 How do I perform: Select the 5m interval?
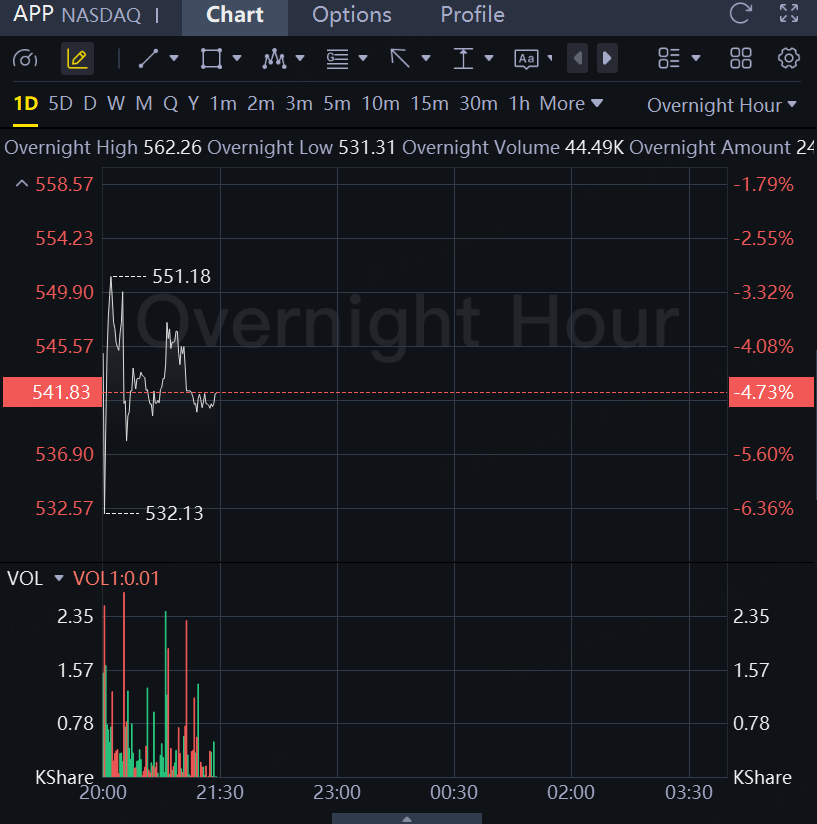pyautogui.click(x=337, y=104)
